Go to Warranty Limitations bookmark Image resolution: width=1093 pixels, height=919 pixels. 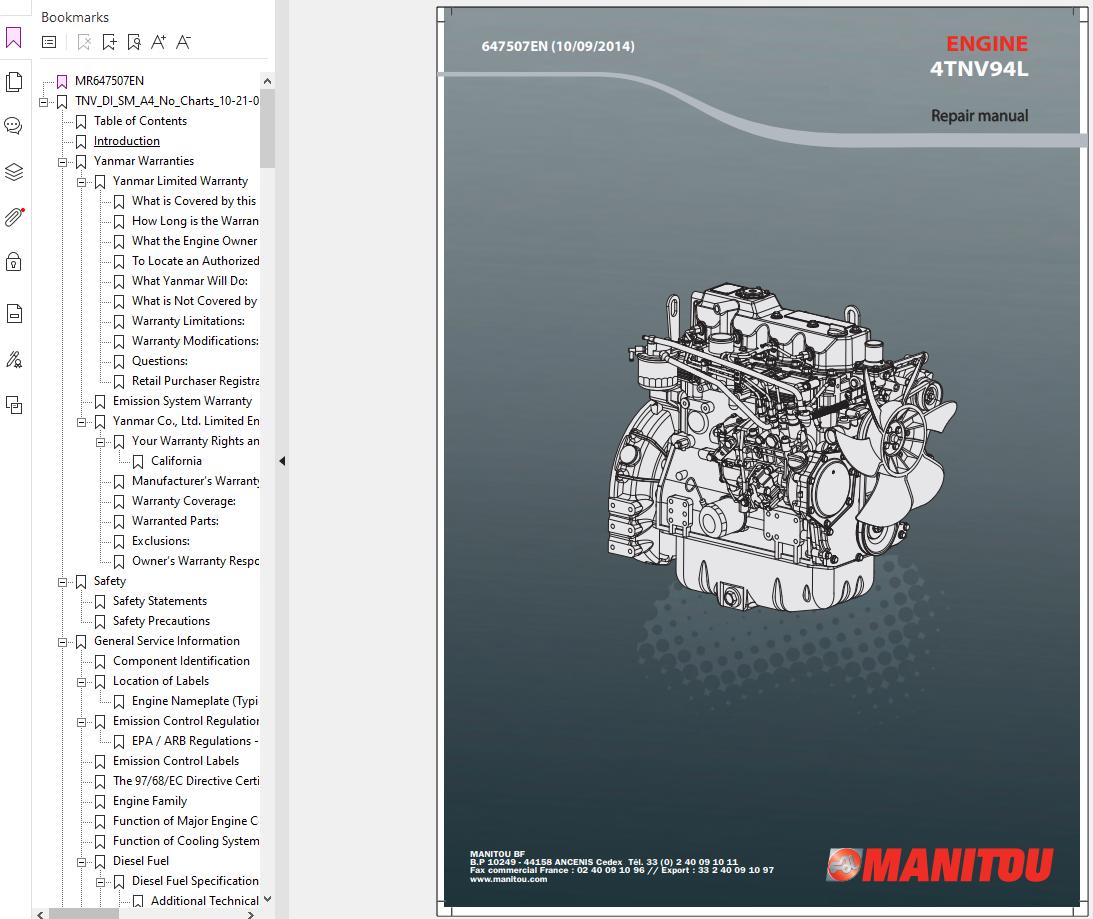(x=188, y=321)
